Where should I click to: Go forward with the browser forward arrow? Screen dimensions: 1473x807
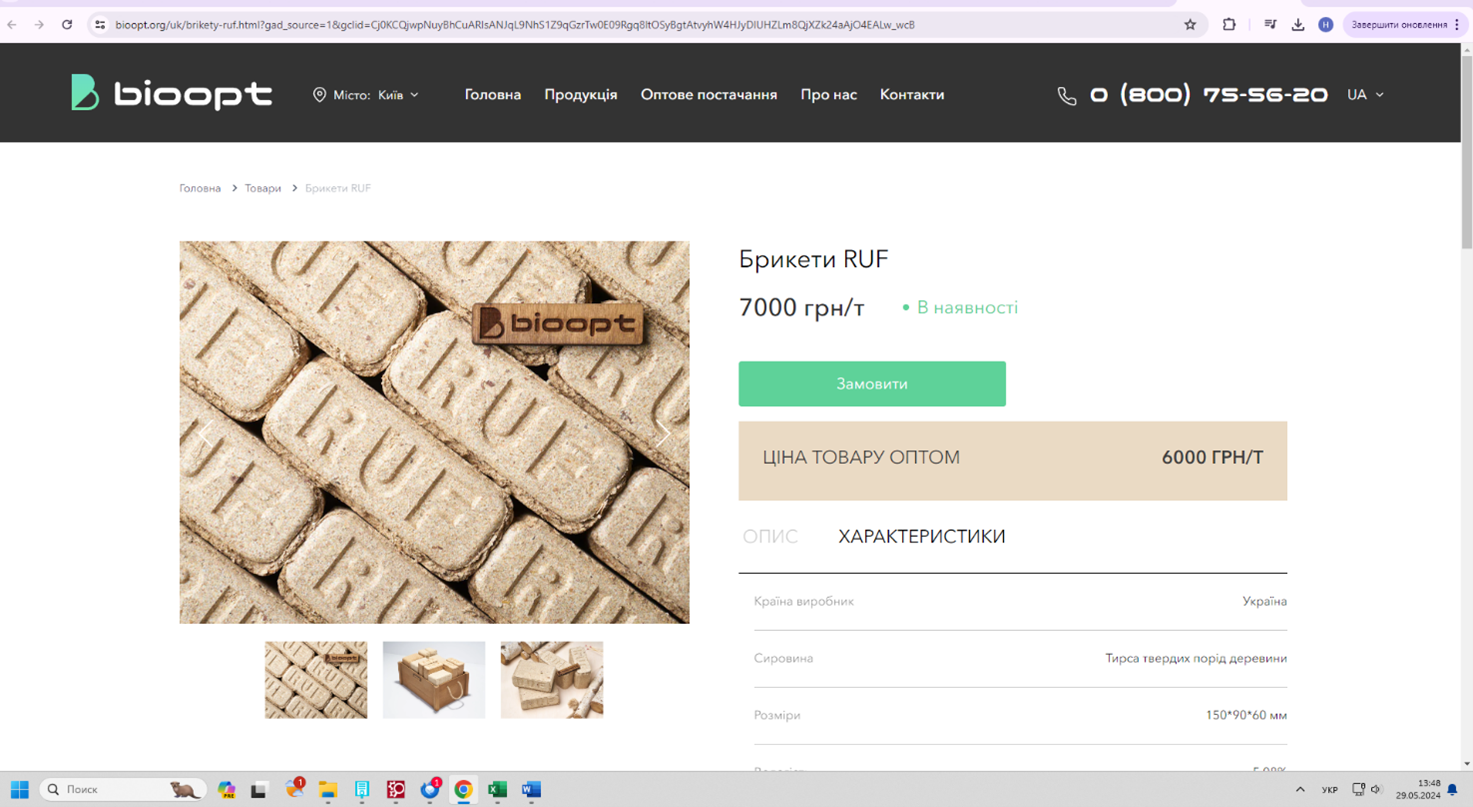pyautogui.click(x=39, y=25)
